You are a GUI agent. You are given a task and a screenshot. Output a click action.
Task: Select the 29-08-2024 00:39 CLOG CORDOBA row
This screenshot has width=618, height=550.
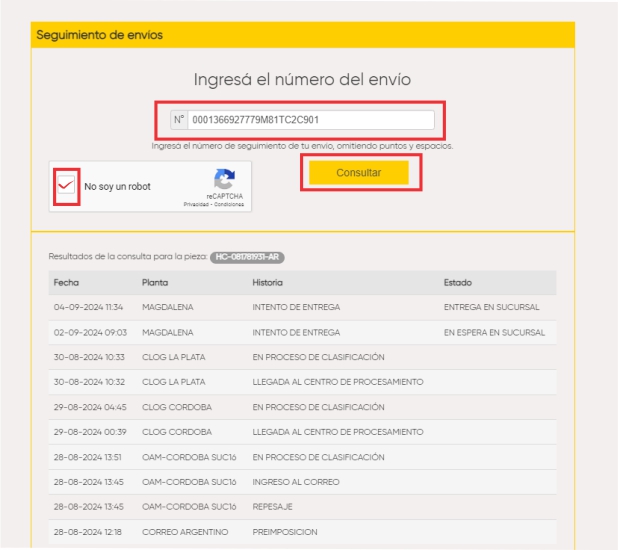[302, 432]
